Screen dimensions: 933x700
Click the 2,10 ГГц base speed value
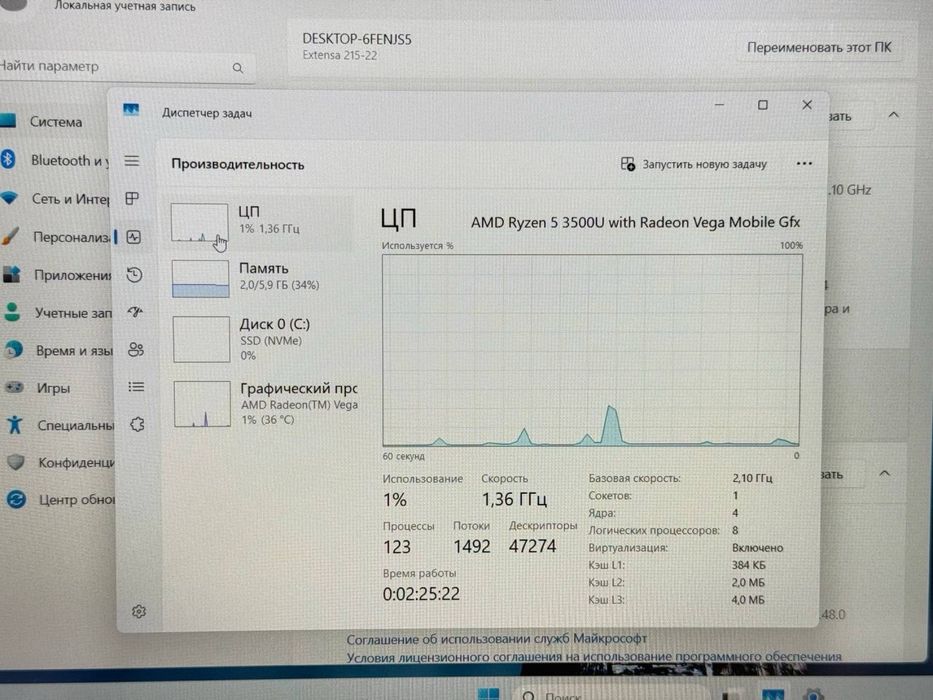click(752, 478)
